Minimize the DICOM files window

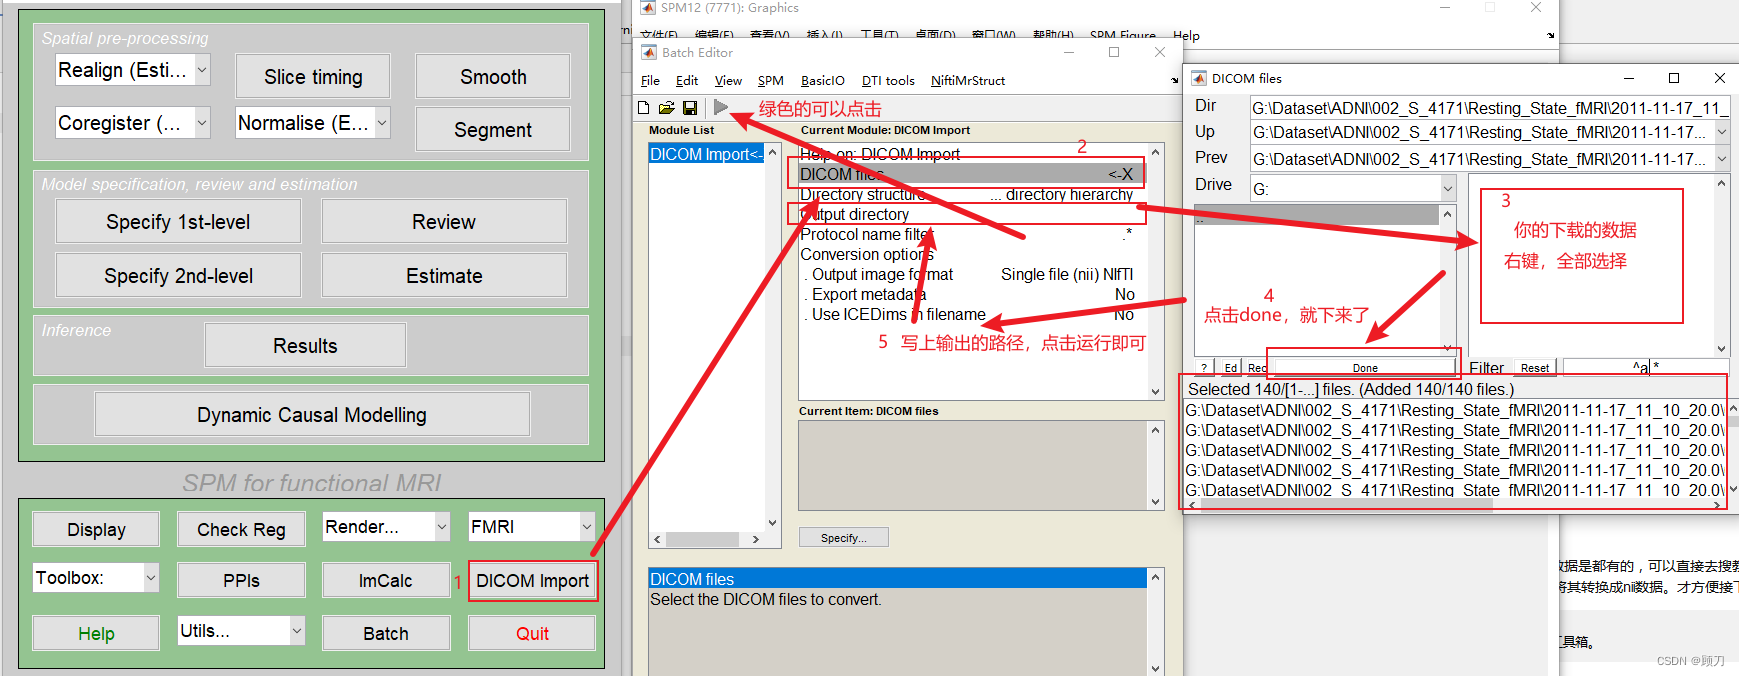point(1628,78)
